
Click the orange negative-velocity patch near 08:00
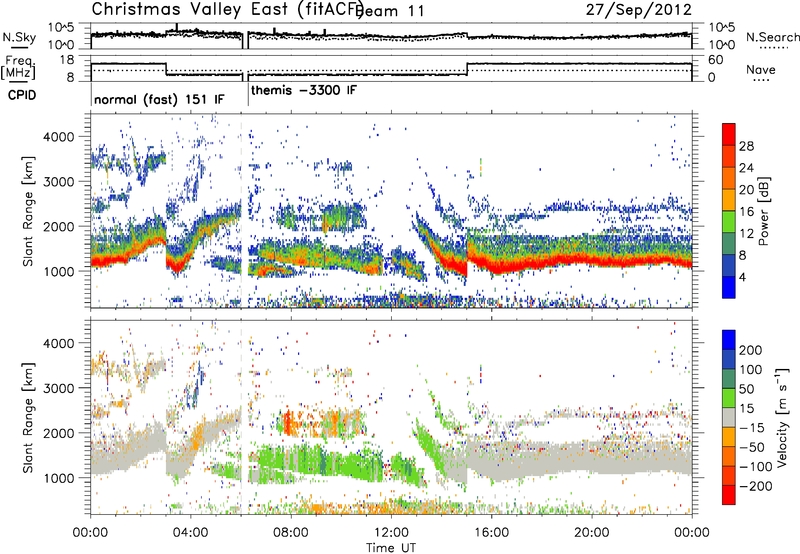click(x=290, y=422)
